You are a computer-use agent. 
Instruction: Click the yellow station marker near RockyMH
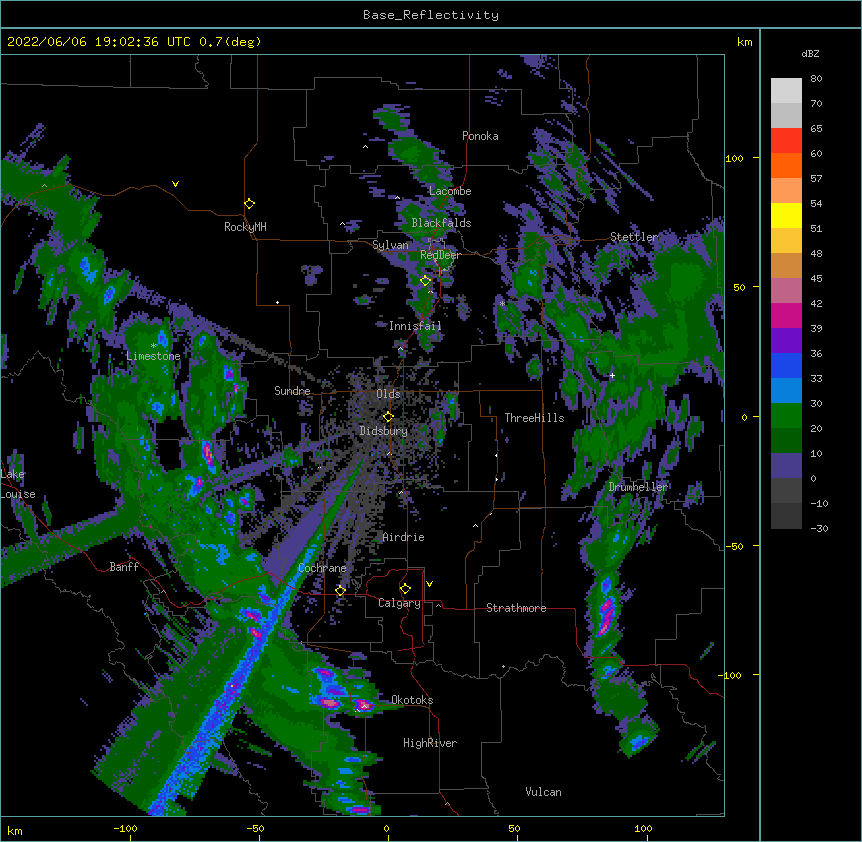tap(249, 203)
